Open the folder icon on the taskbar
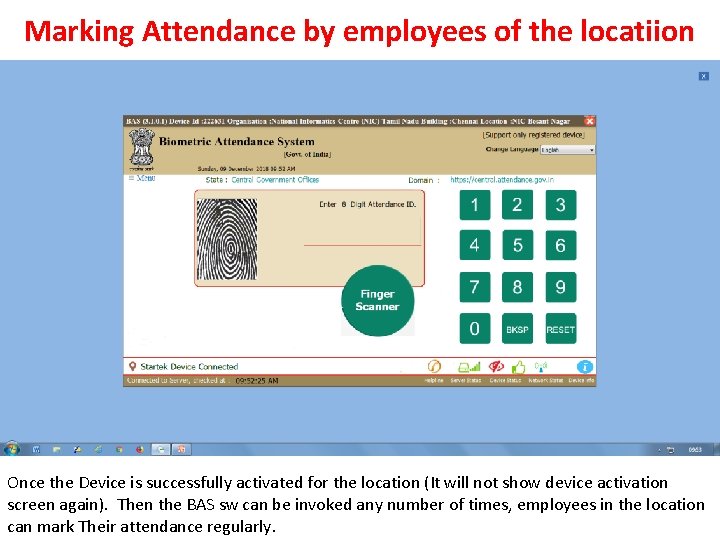This screenshot has height=540, width=720. pyautogui.click(x=57, y=450)
